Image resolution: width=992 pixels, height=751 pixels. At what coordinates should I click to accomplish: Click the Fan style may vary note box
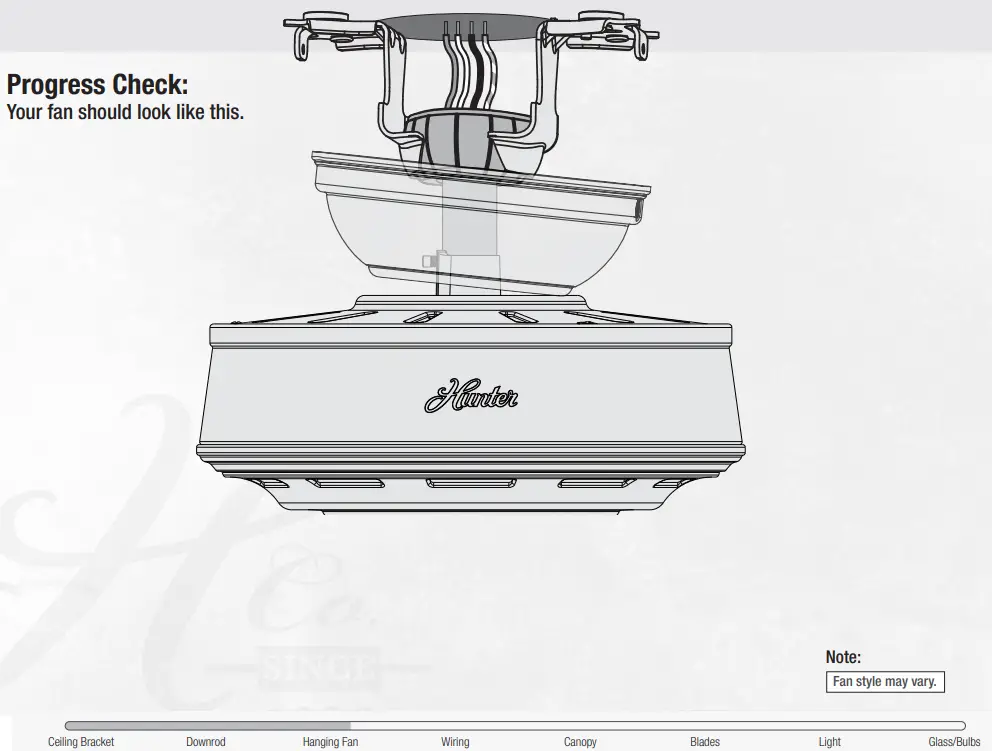[884, 680]
